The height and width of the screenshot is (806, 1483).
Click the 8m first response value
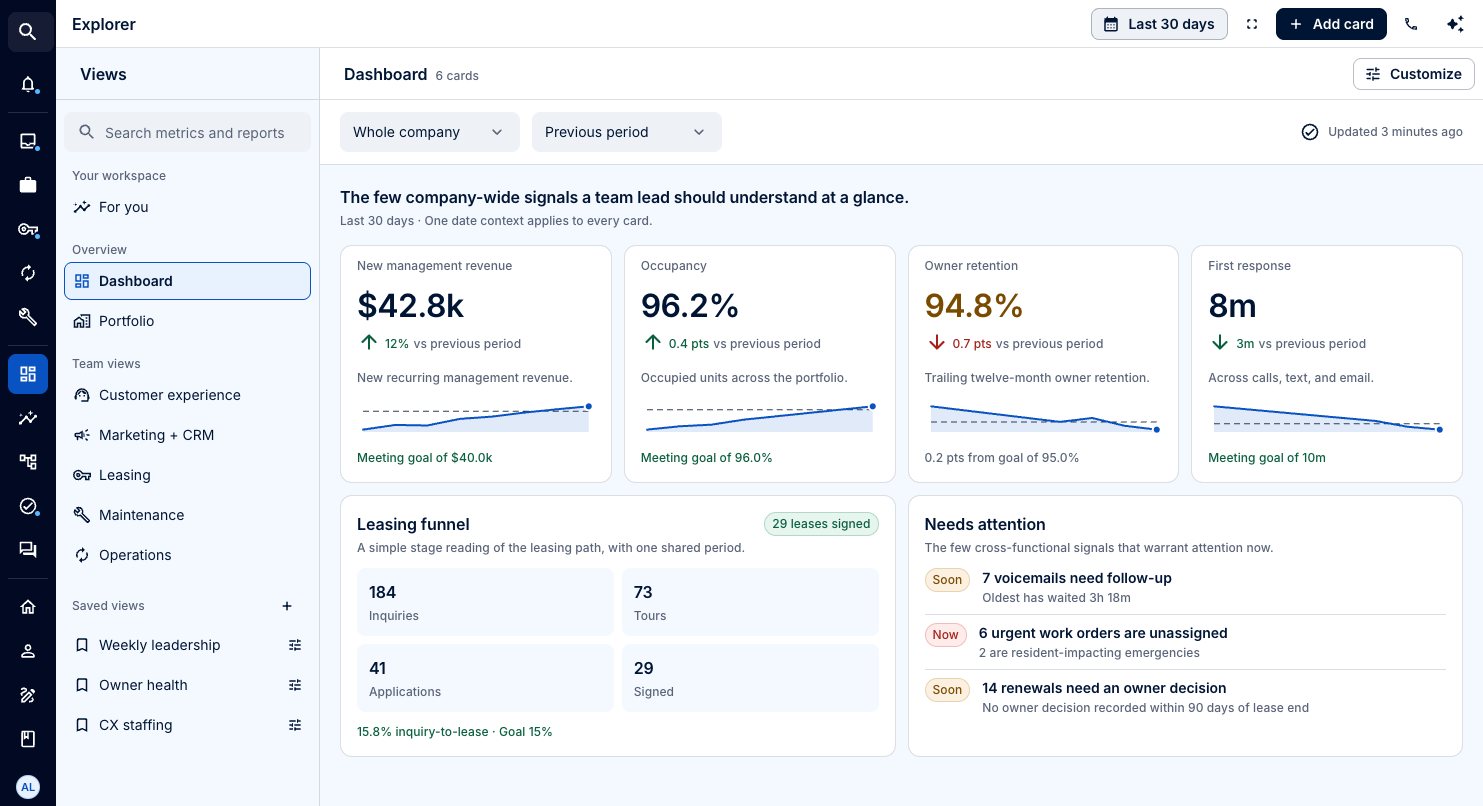(1232, 305)
